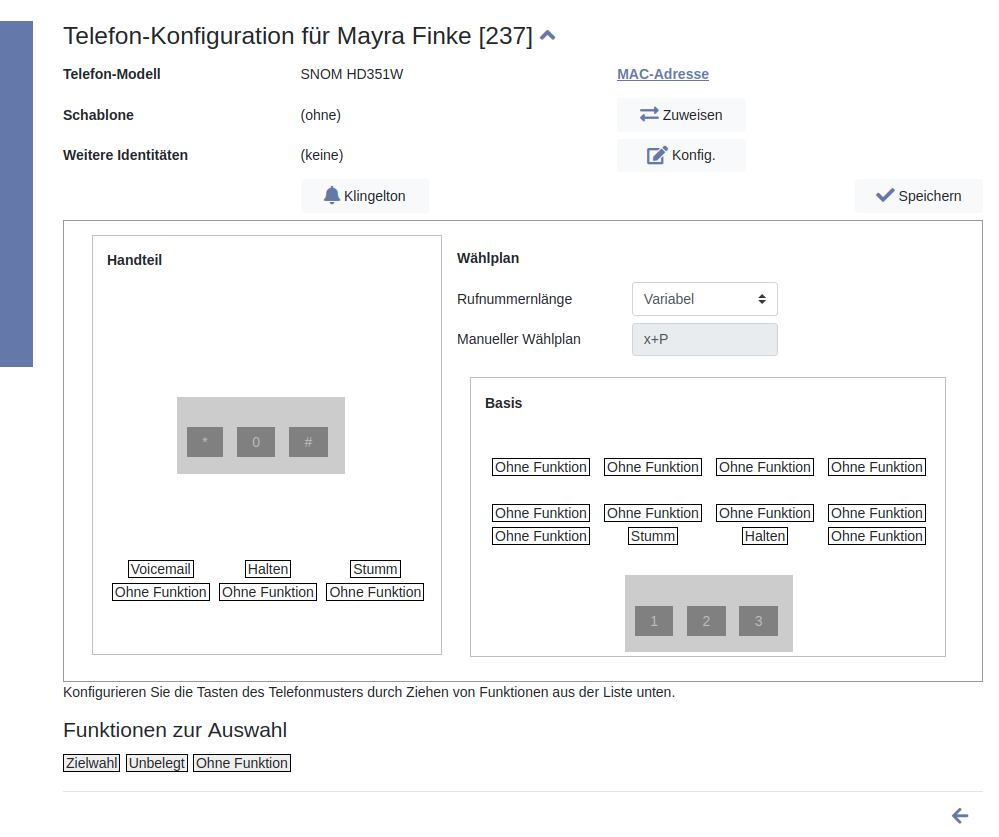Open the MAC-Adresse link
This screenshot has height=837, width=999.
tap(663, 74)
